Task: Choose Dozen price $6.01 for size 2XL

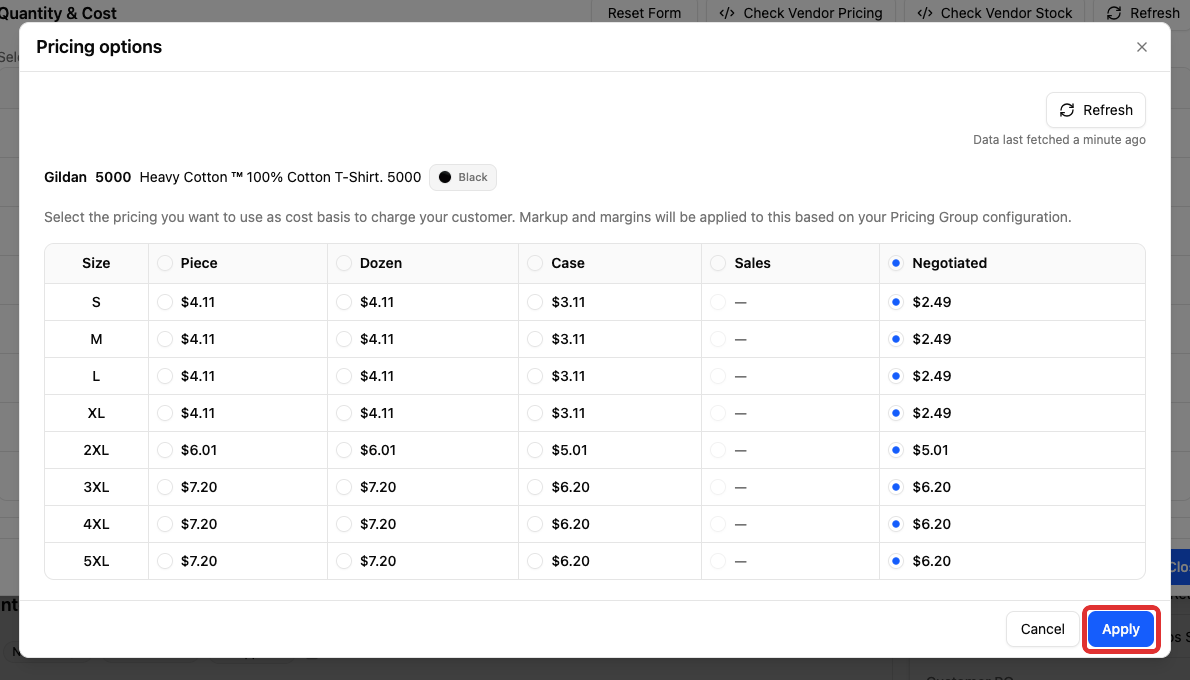Action: point(344,450)
